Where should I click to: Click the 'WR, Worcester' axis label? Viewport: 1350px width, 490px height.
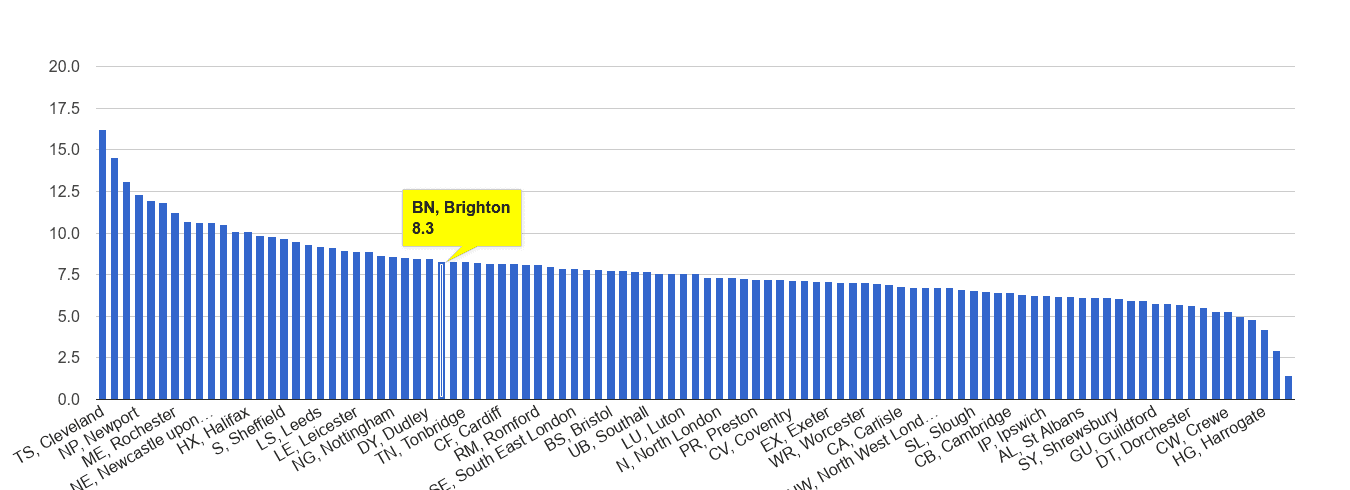point(820,436)
